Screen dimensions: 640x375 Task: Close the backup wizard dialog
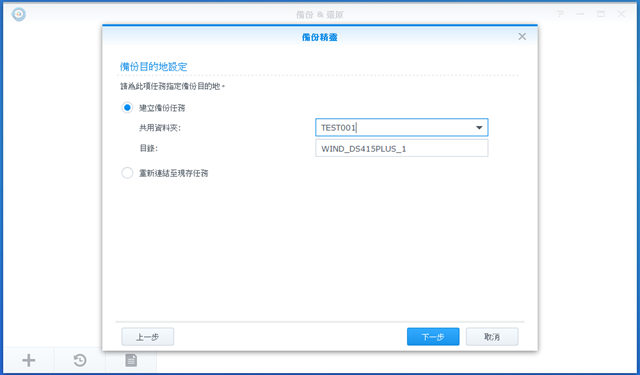click(522, 37)
